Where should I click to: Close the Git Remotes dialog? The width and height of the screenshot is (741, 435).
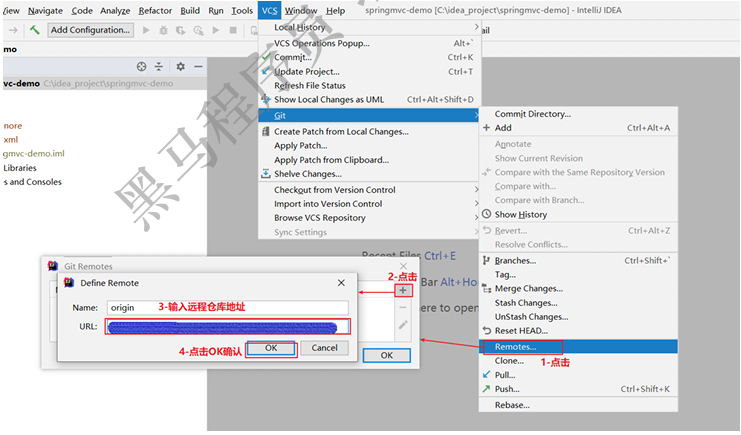(403, 266)
